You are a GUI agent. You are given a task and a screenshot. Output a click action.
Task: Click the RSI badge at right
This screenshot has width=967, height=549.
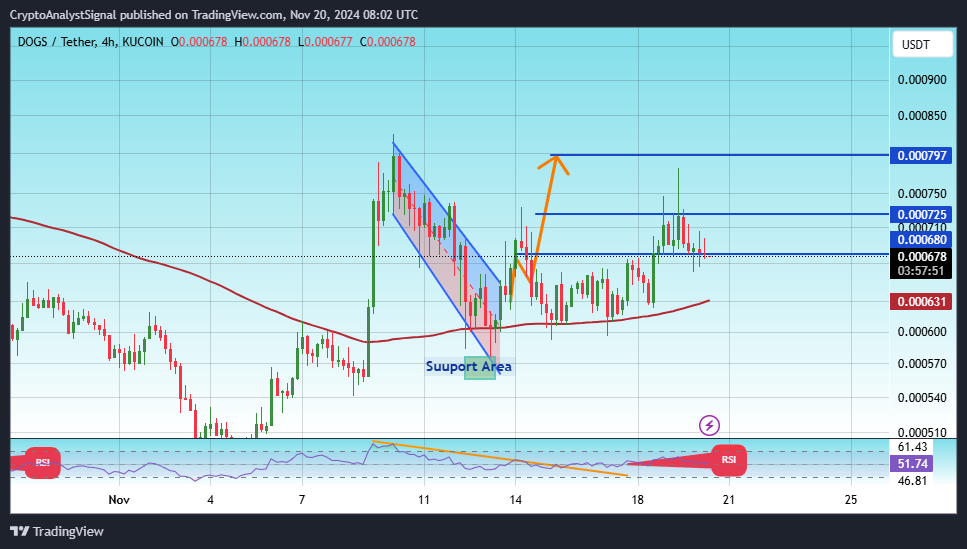pyautogui.click(x=729, y=460)
